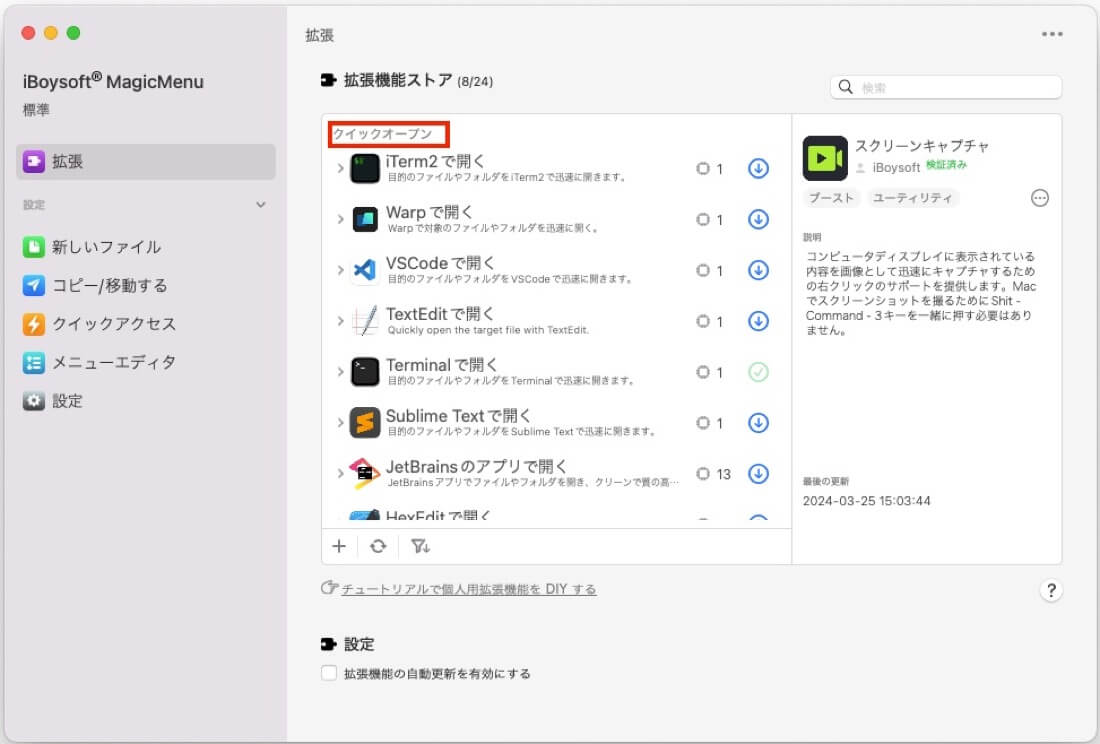Click the Terminal app icon
Image resolution: width=1100 pixels, height=744 pixels.
[365, 372]
